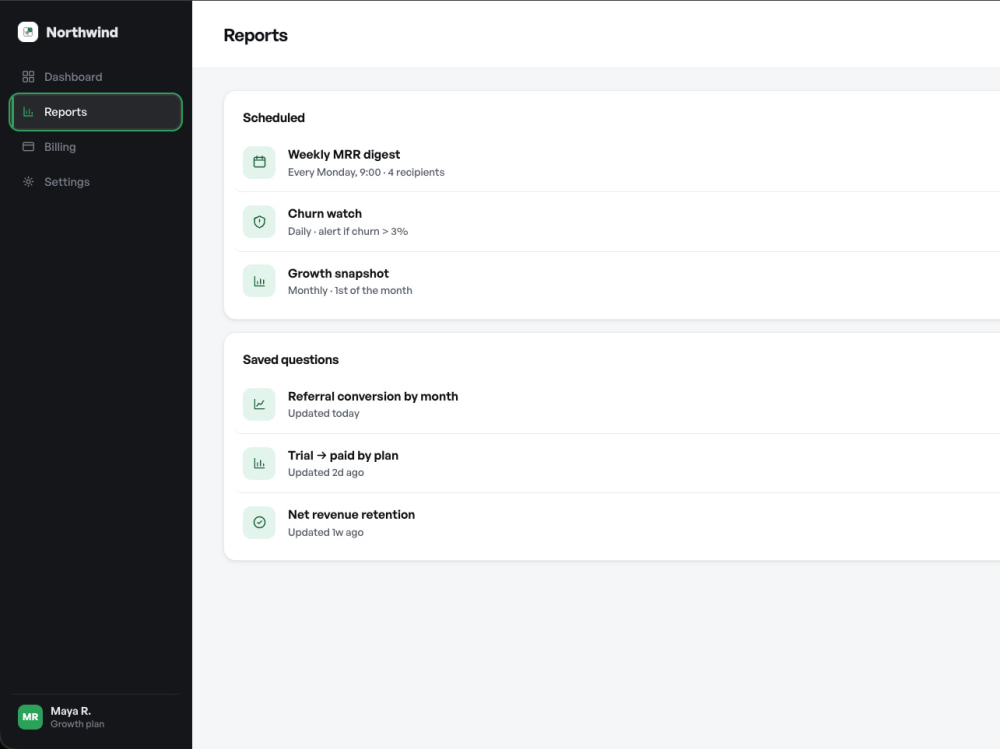Select the Reports menu item
1000x749 pixels.
click(x=96, y=112)
